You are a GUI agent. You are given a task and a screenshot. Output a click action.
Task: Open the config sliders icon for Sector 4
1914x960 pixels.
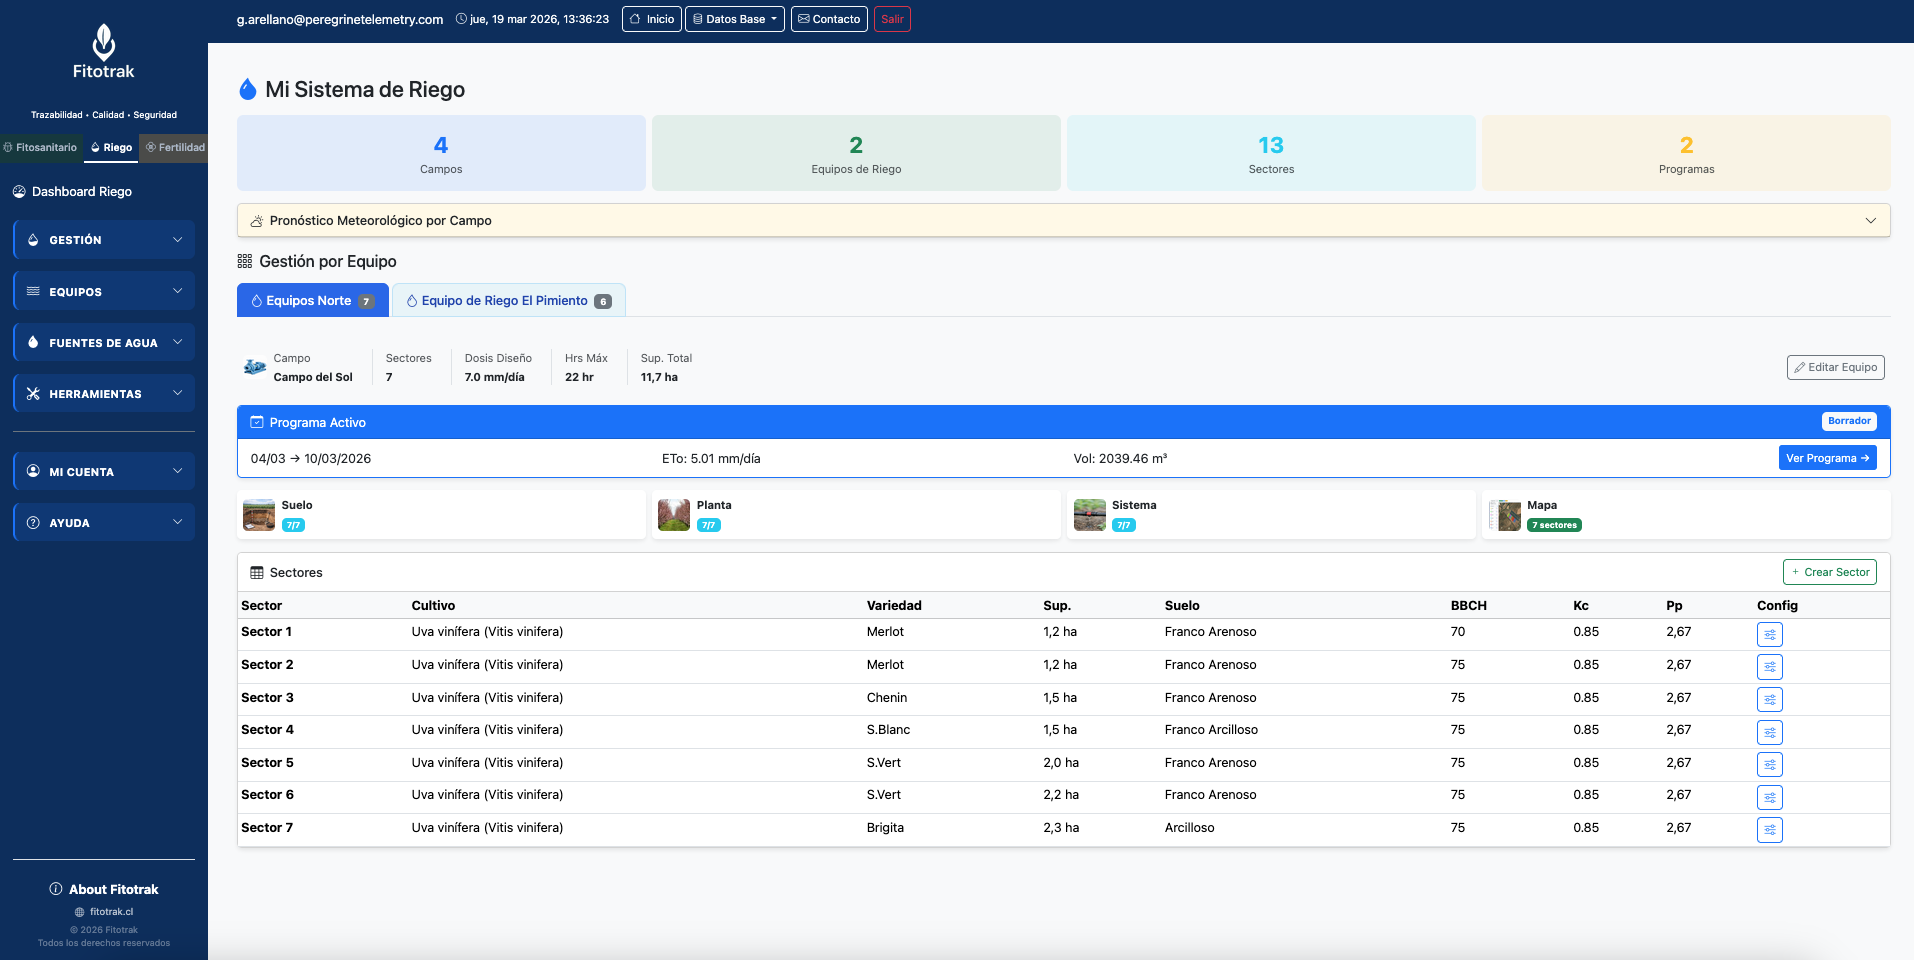click(x=1769, y=731)
